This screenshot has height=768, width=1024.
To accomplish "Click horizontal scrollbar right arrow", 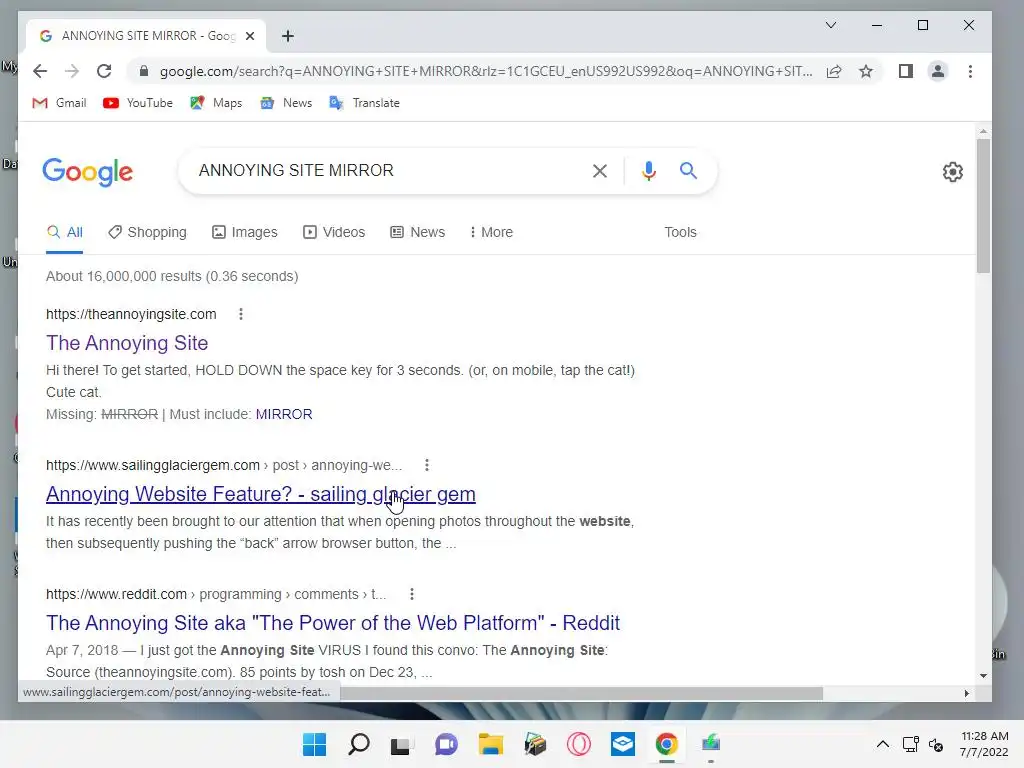I will click(967, 693).
